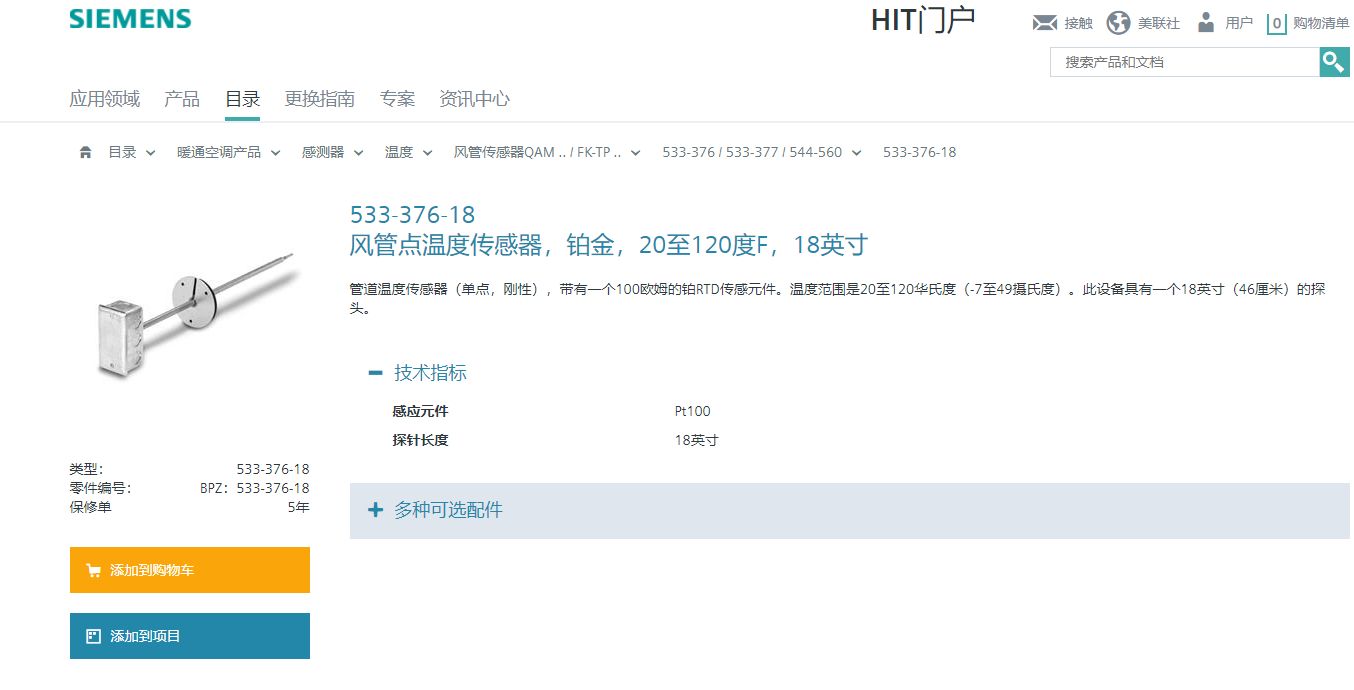Open the 应用领域 navigation tab
Viewport: 1354px width, 690px height.
tap(104, 99)
